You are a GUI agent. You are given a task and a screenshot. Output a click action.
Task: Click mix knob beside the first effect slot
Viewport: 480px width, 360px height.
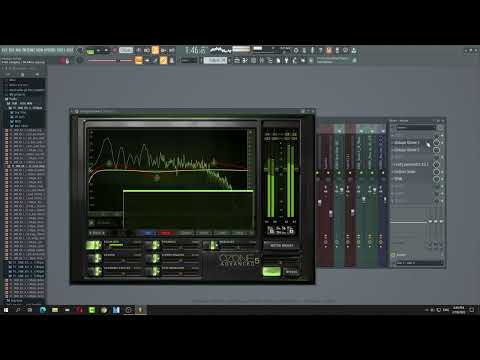(x=436, y=143)
